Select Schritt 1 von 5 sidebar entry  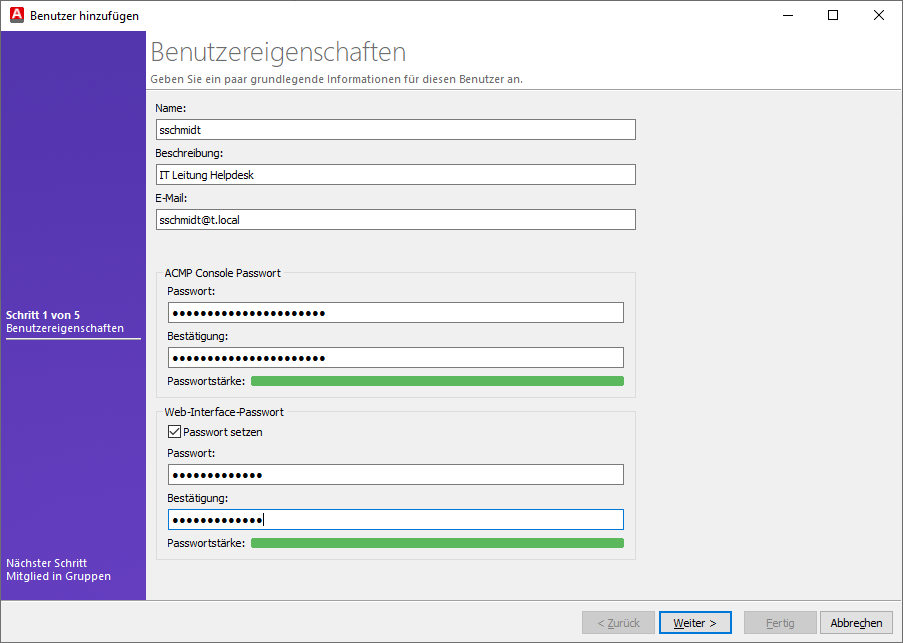(43, 315)
